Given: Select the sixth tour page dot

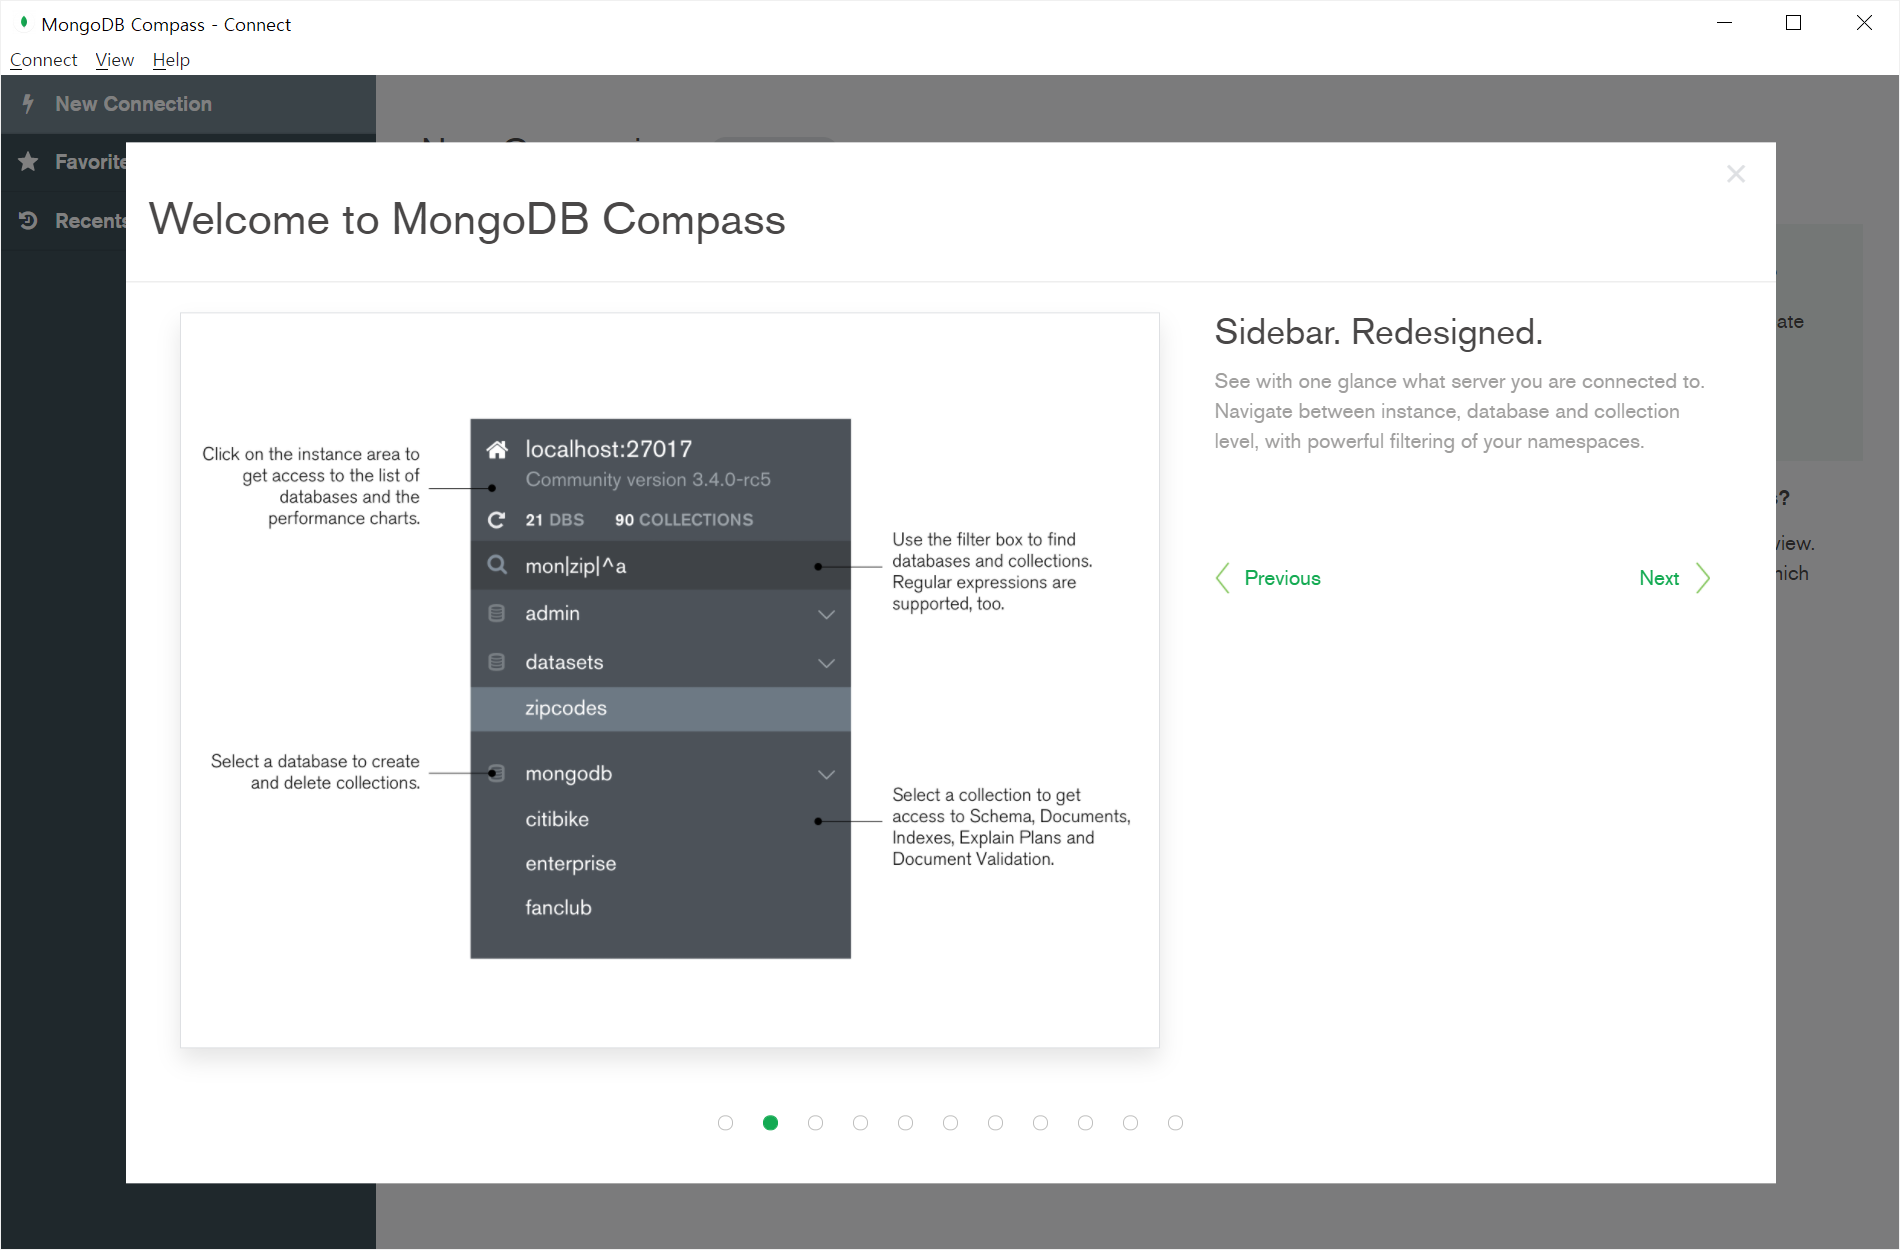Looking at the screenshot, I should click(x=950, y=1123).
